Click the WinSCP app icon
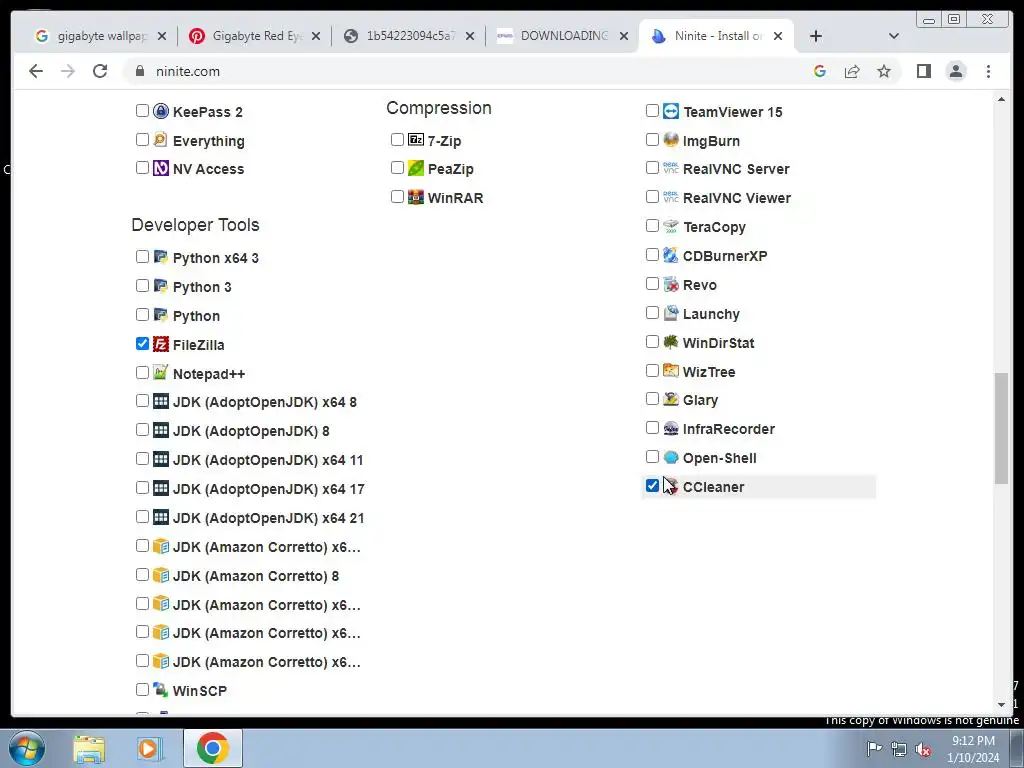 click(x=161, y=690)
